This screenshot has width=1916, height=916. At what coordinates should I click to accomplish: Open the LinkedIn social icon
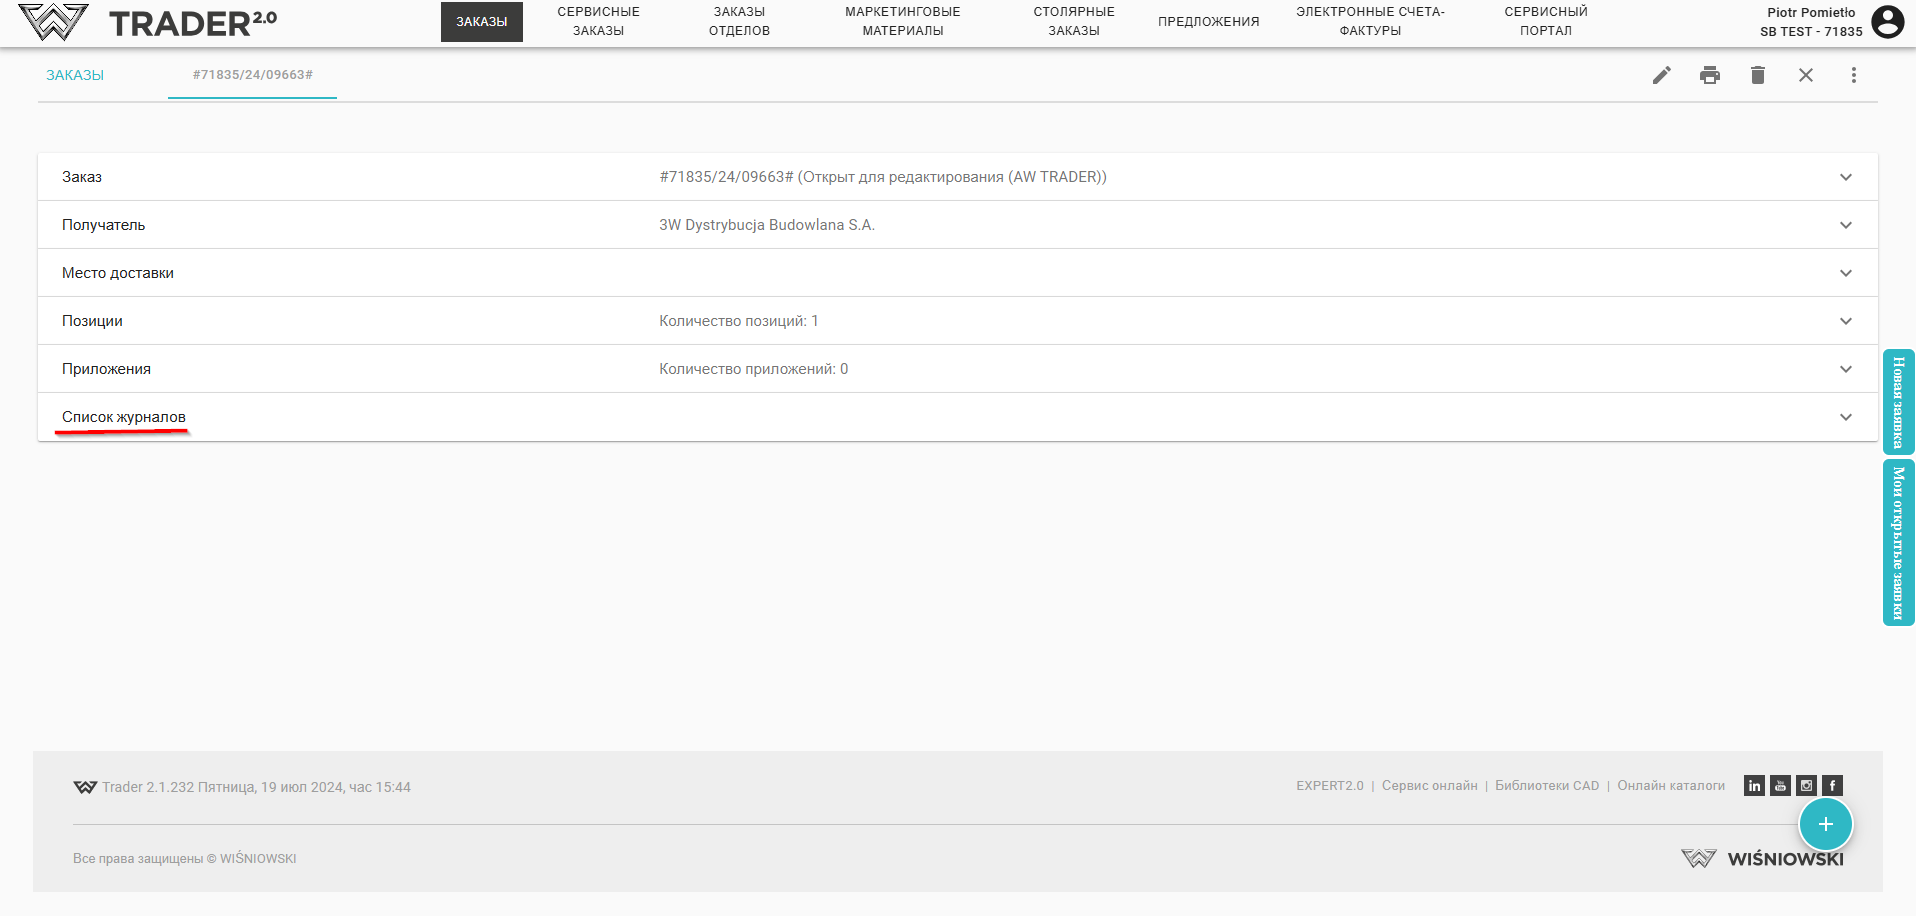pos(1754,786)
